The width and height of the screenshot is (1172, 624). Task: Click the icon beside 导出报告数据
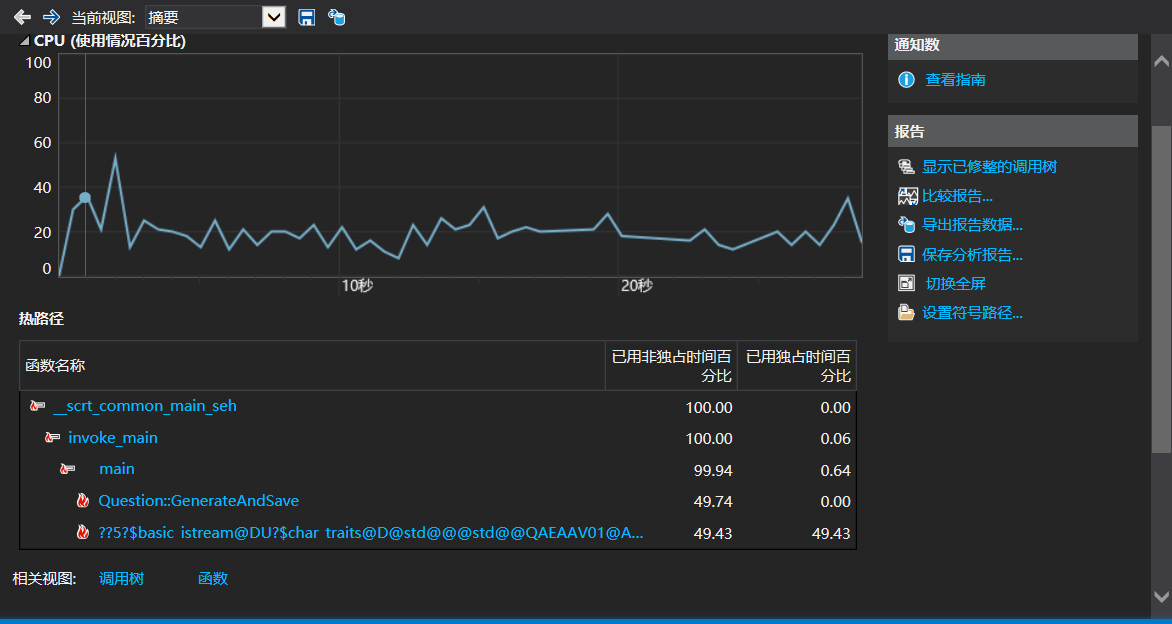click(x=906, y=224)
